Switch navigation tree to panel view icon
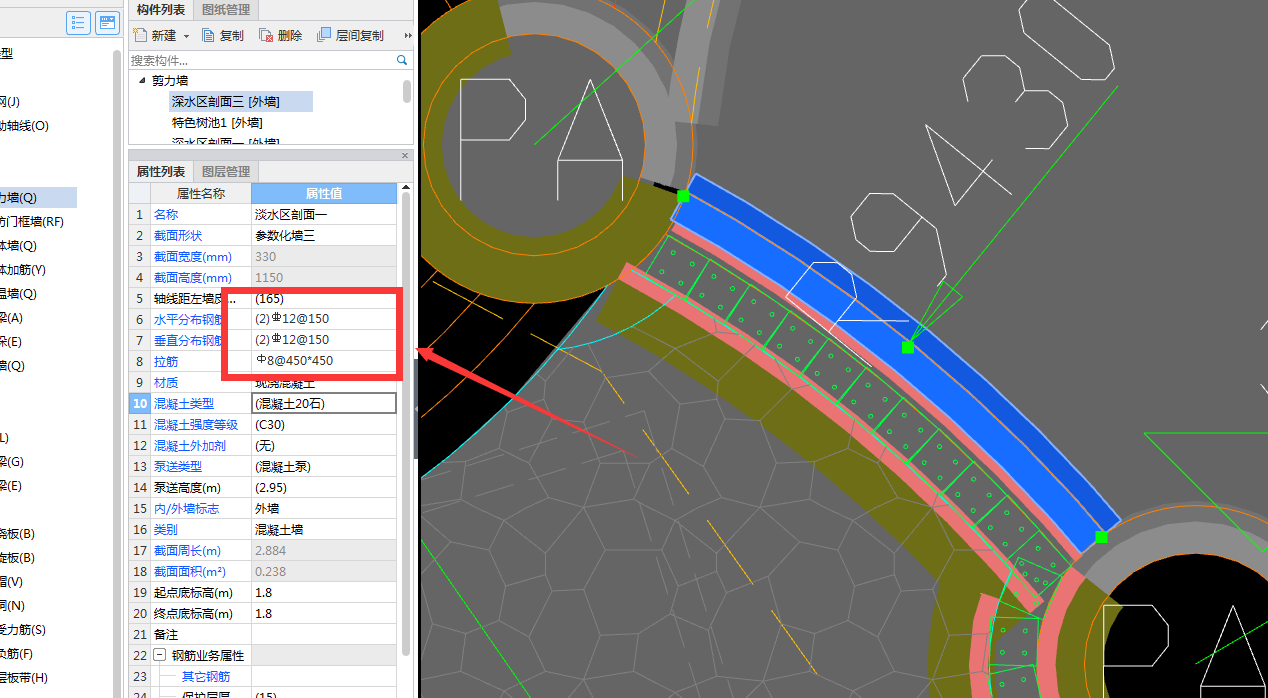Image resolution: width=1268 pixels, height=698 pixels. coord(106,23)
